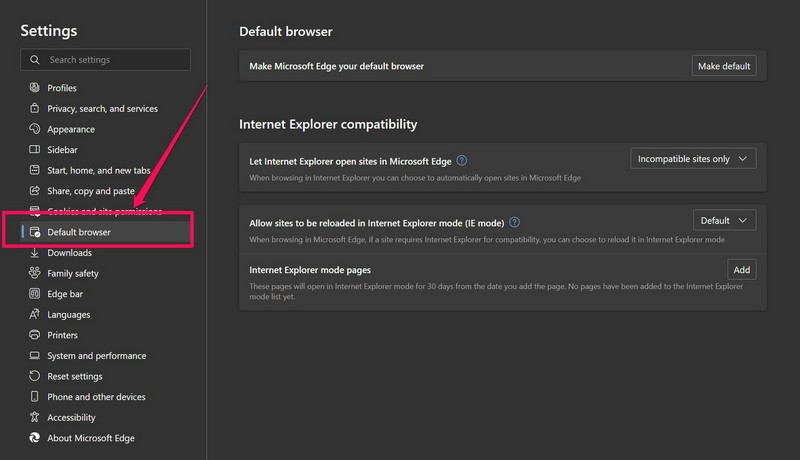
Task: Click the Default browser icon
Action: tap(34, 232)
